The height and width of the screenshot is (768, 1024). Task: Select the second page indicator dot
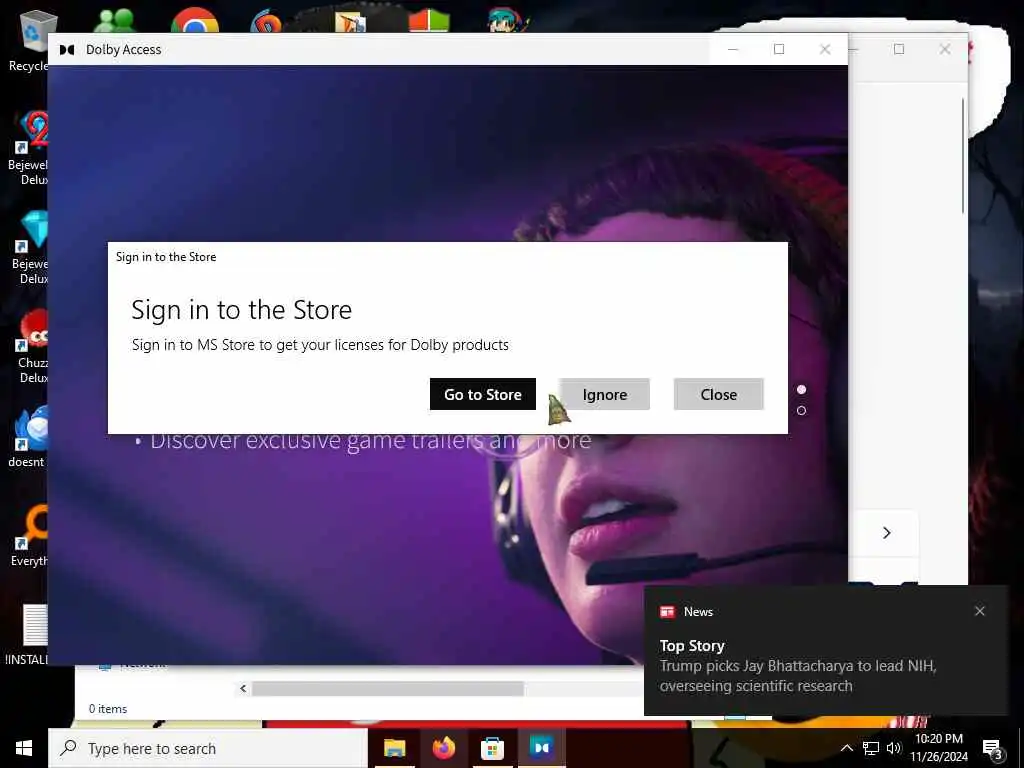pos(801,410)
